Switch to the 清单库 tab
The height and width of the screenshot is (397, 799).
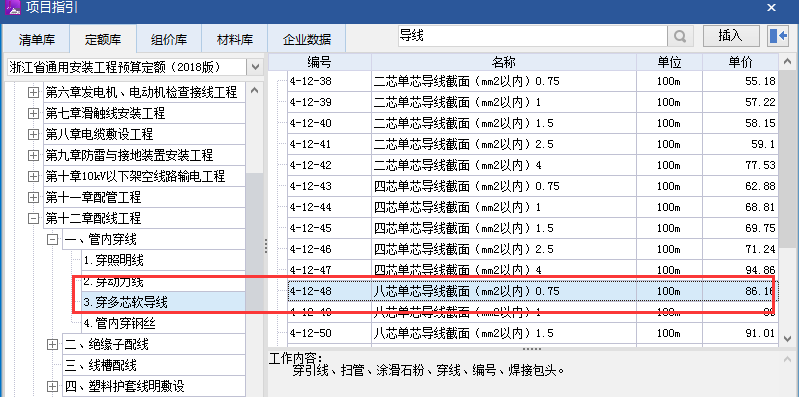(x=37, y=39)
